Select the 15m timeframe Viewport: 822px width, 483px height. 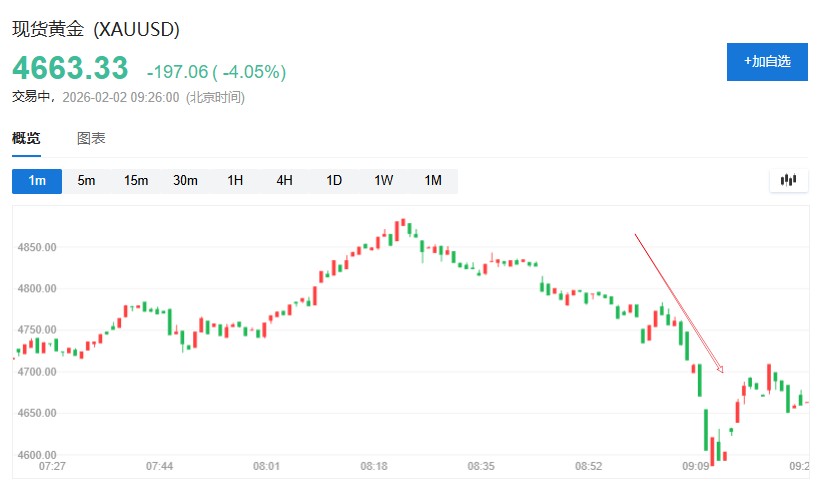(x=136, y=181)
